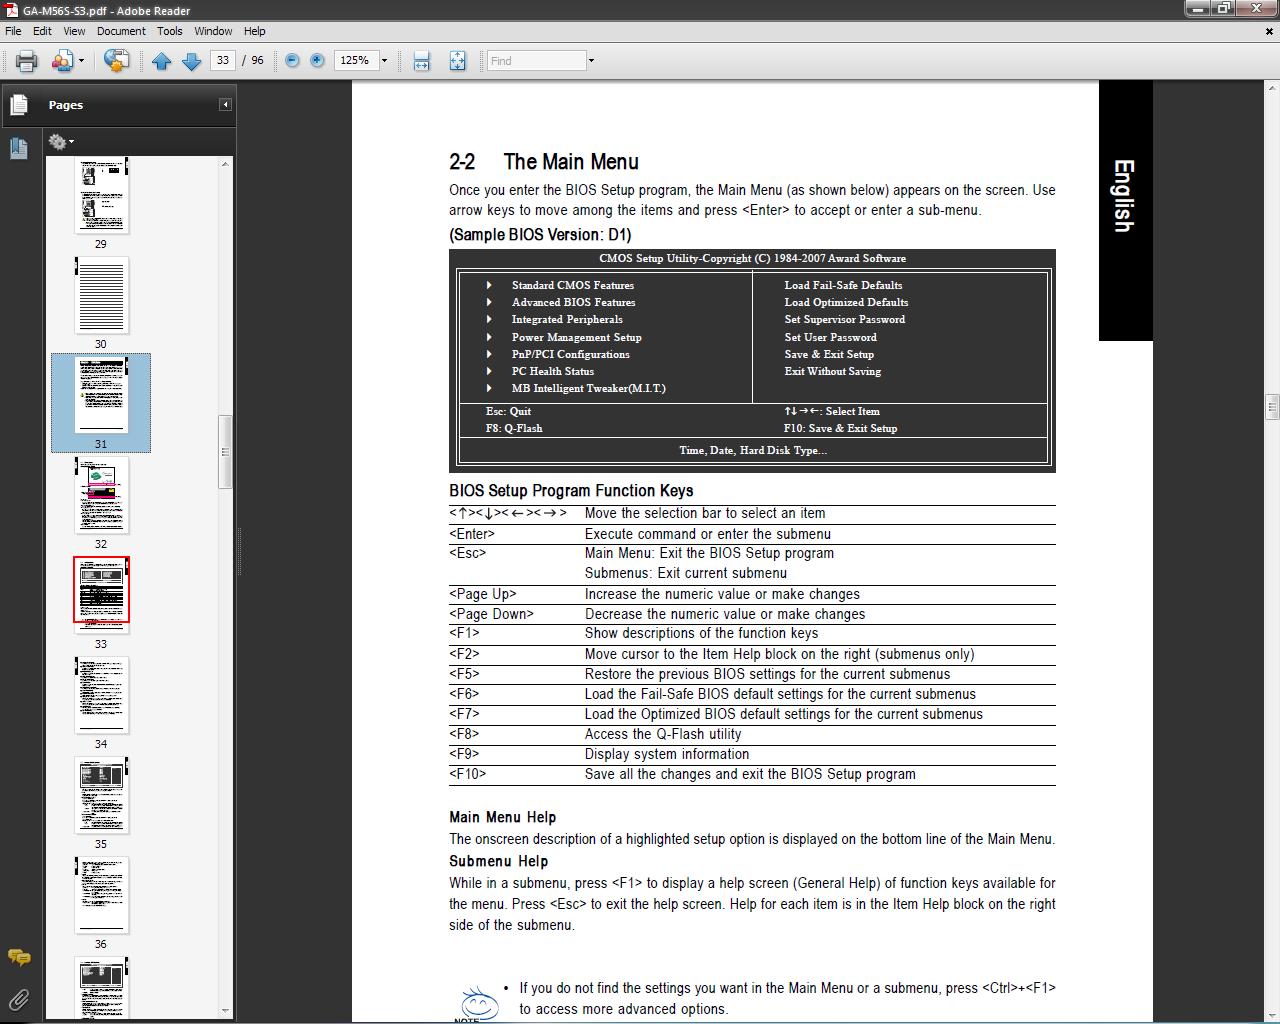Open the File menu
1280x1024 pixels.
click(13, 31)
